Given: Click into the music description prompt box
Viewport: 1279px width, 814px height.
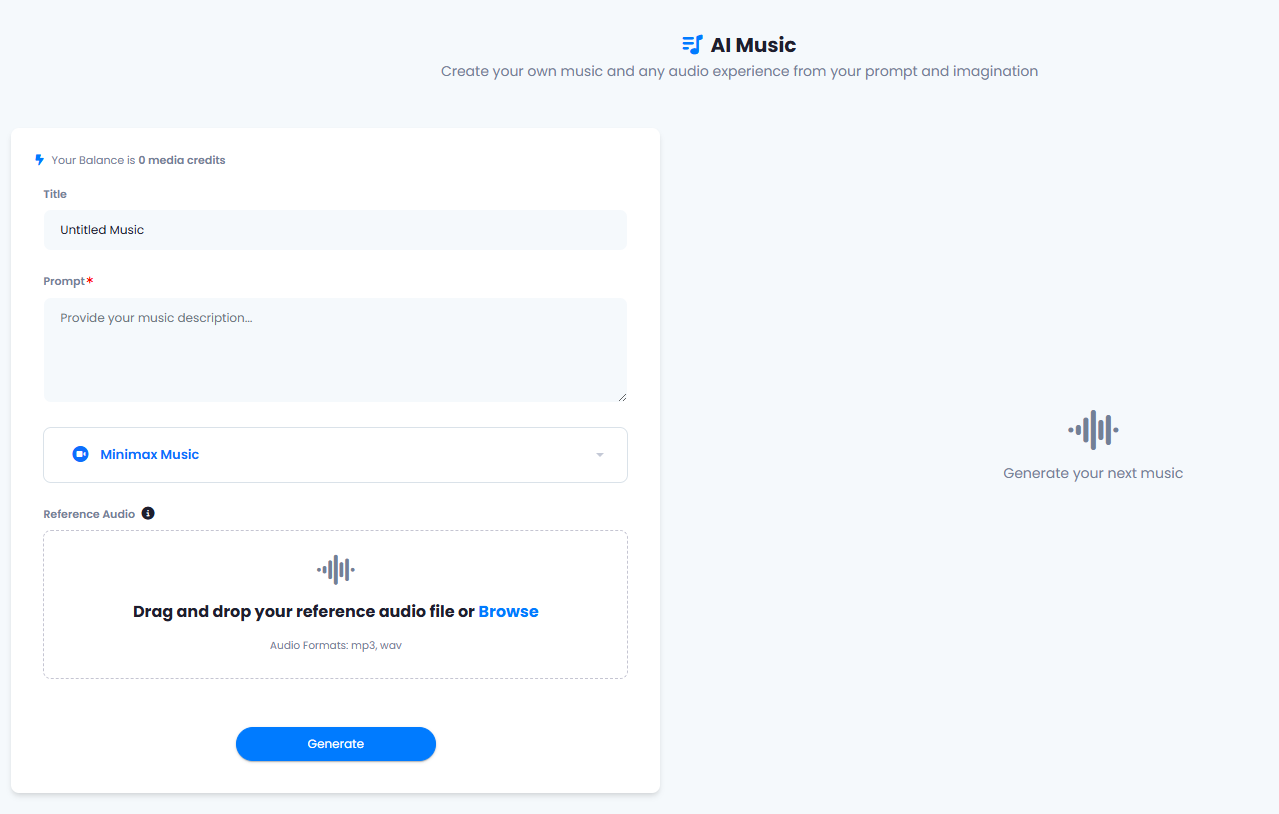Looking at the screenshot, I should click(x=335, y=350).
